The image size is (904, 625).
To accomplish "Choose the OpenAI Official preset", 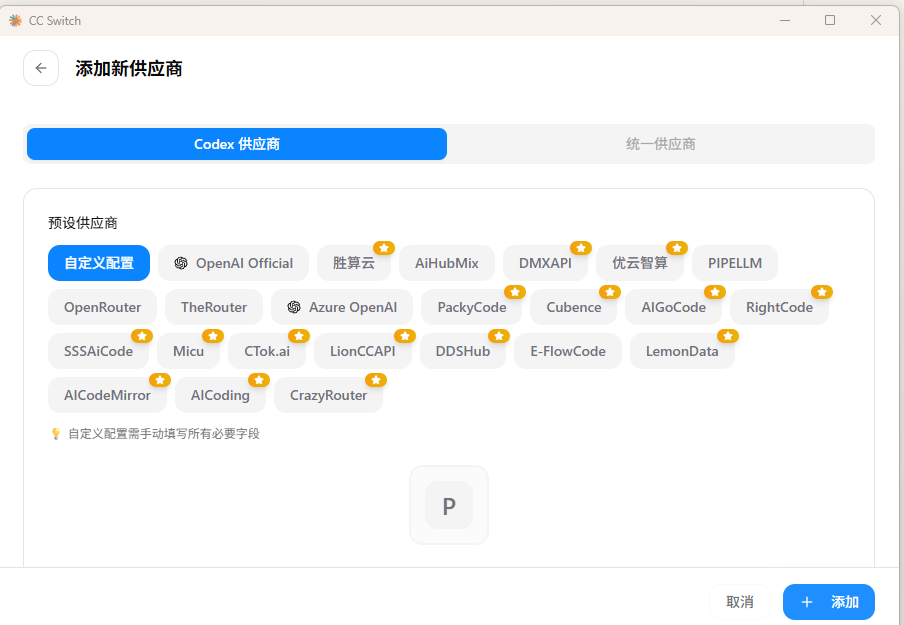I will (x=233, y=263).
